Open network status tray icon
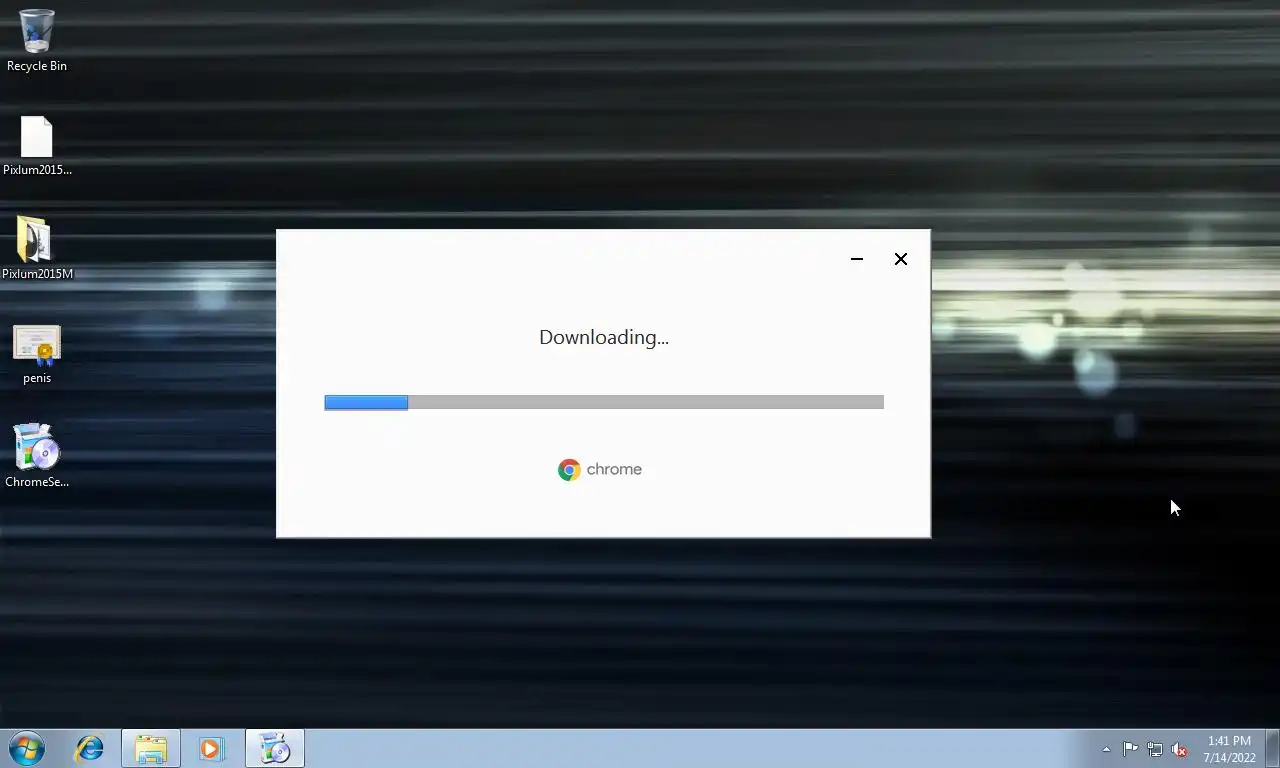The image size is (1280, 768). [x=1155, y=749]
